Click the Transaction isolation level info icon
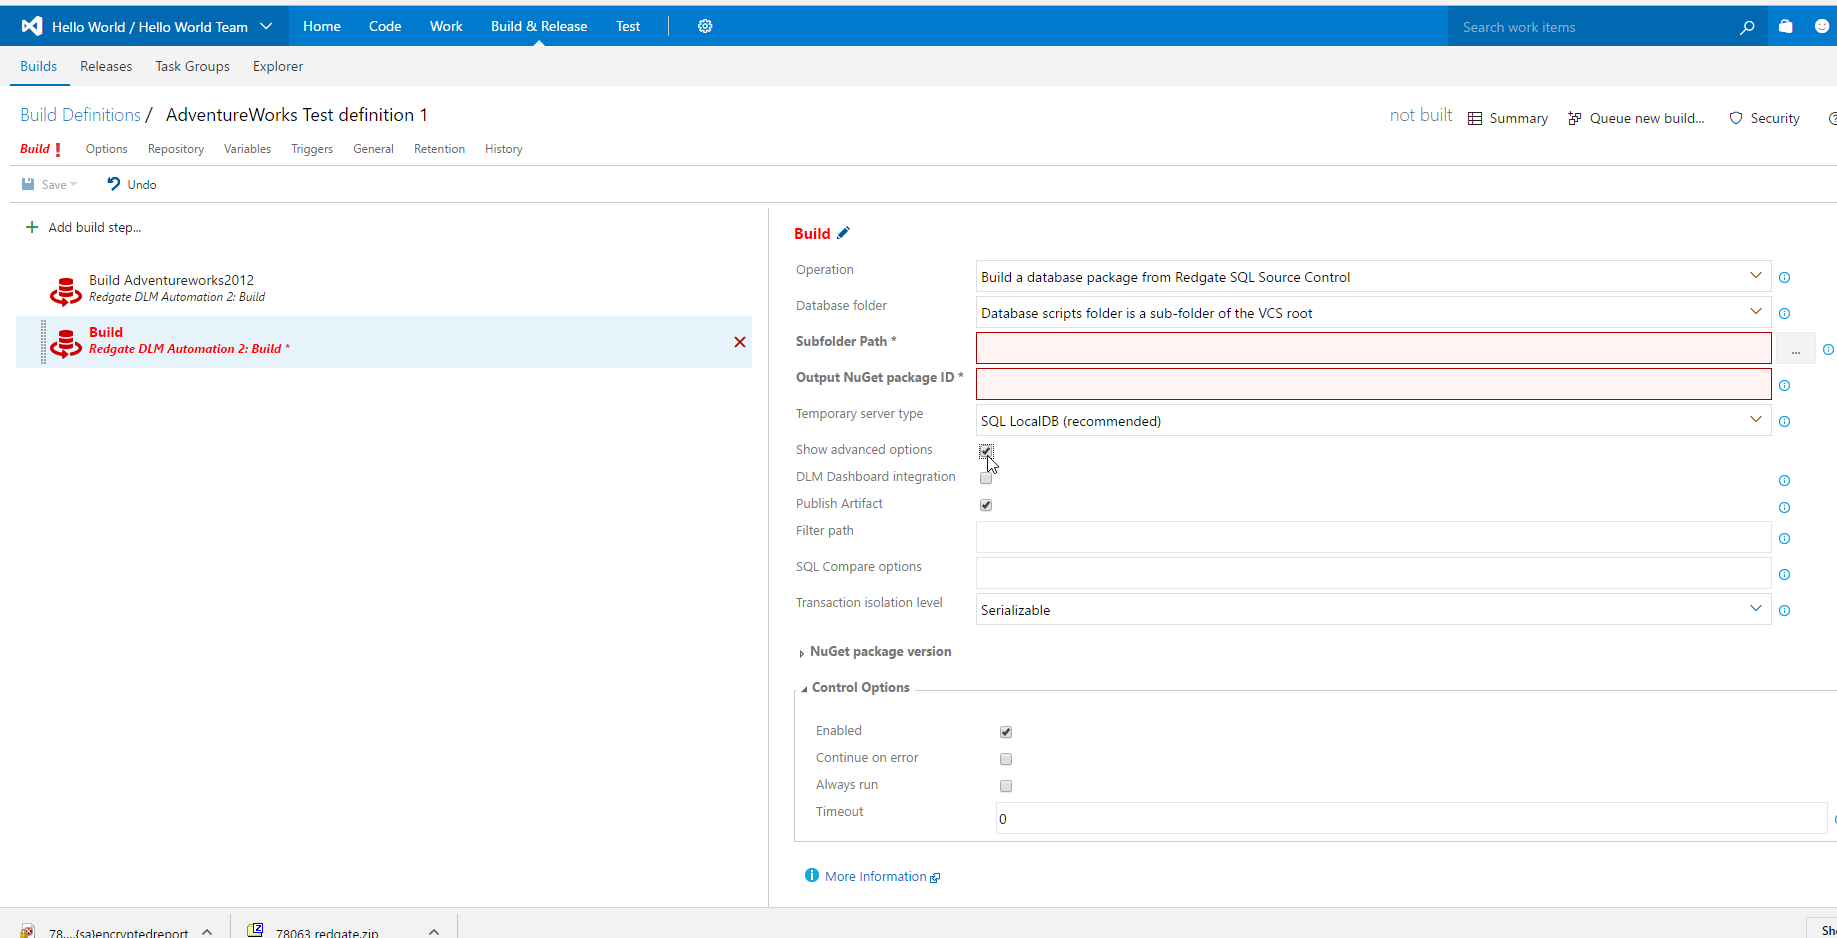Viewport: 1837px width, 938px height. 1784,611
